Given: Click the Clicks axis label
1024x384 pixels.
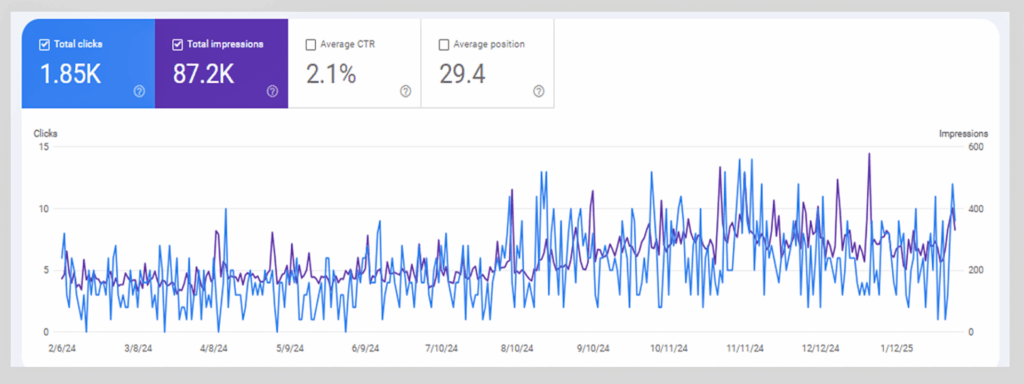Looking at the screenshot, I should 46,134.
